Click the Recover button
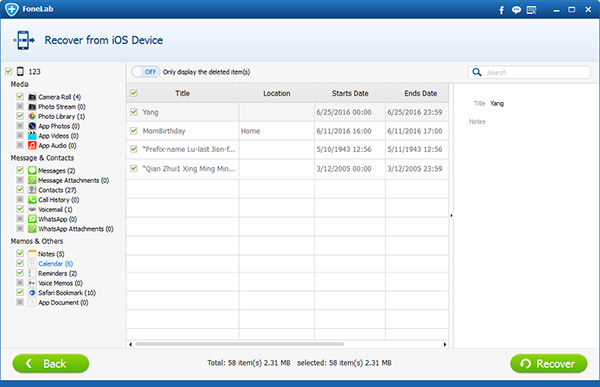This screenshot has height=387, width=600. (x=549, y=363)
